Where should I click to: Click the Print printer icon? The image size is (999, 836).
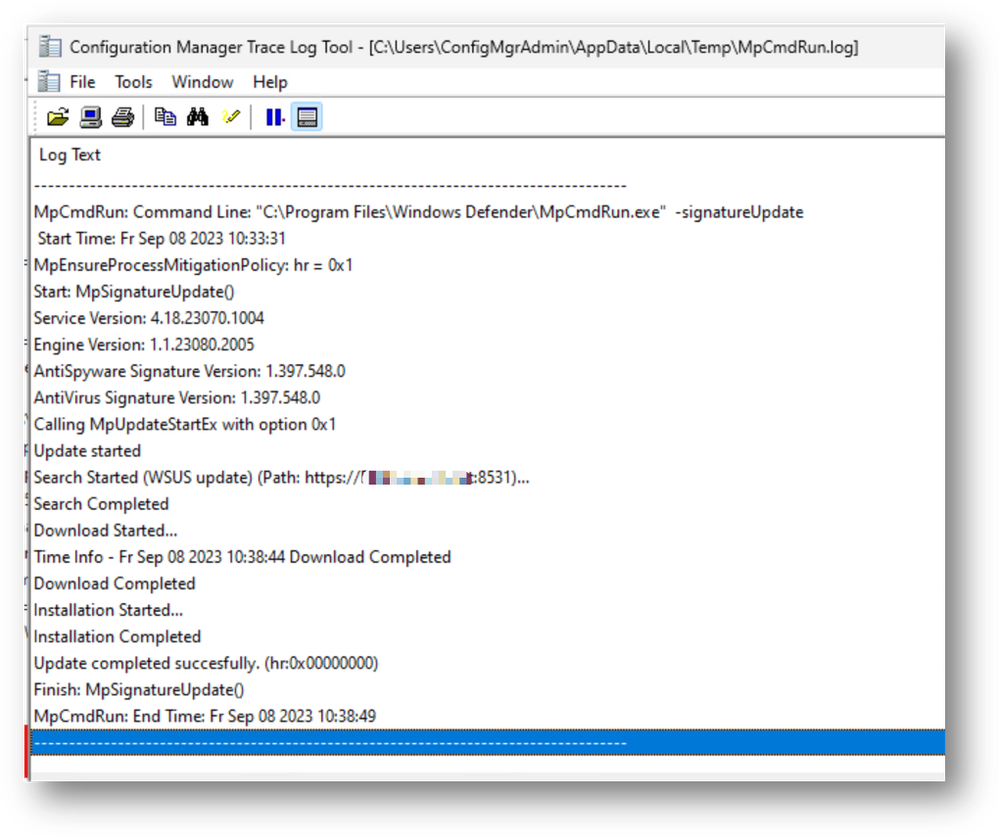(x=123, y=117)
